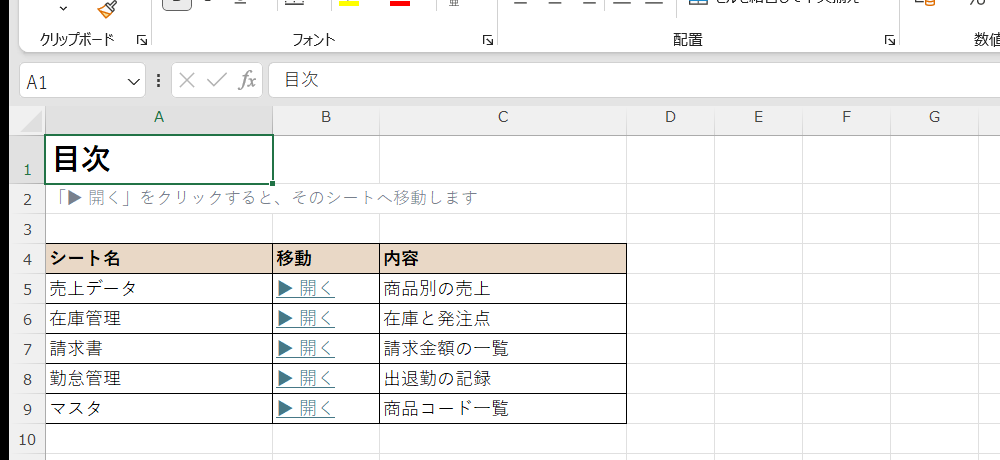This screenshot has height=460, width=1000.
Task: Select row 6 header
Action: 27,319
